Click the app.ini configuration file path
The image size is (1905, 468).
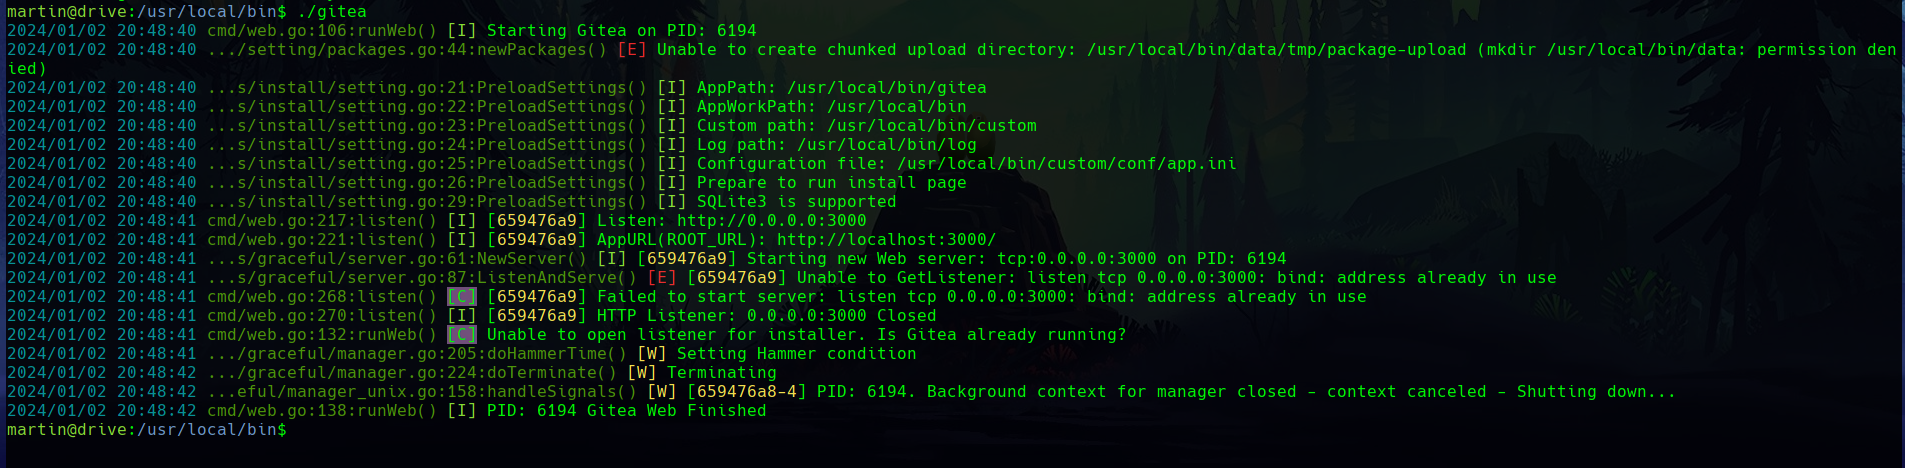click(x=1066, y=164)
